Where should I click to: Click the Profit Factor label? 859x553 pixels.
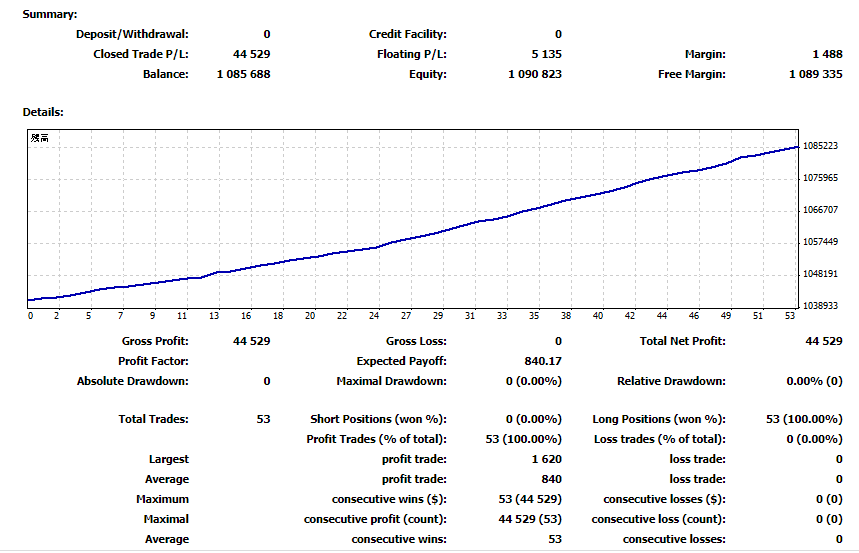tap(153, 361)
